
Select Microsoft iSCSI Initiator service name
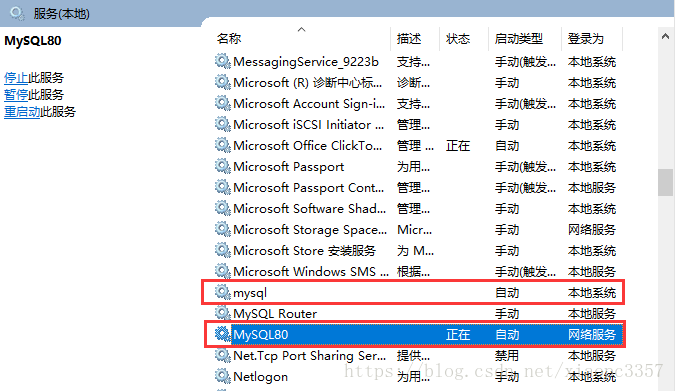click(x=309, y=125)
